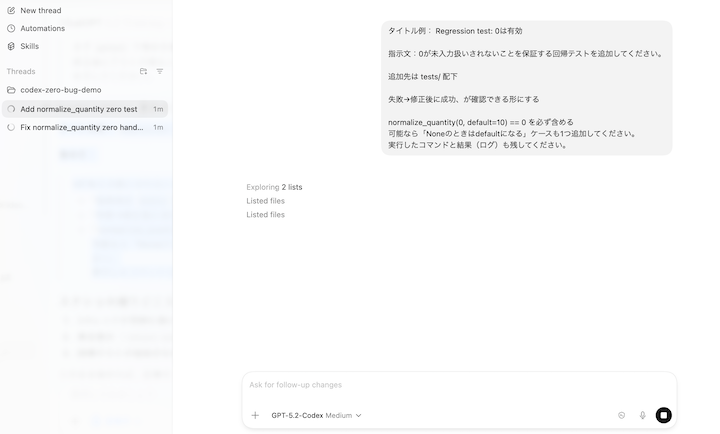Click the New thread compose icon
Image resolution: width=720 pixels, height=434 pixels.
click(11, 10)
